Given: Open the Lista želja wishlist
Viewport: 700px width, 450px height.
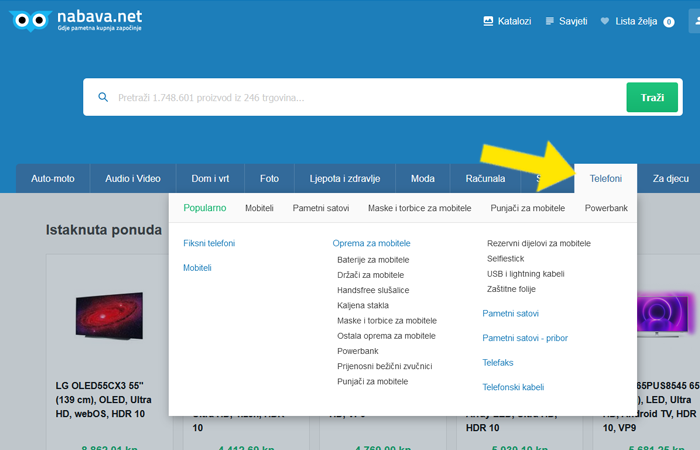Looking at the screenshot, I should [636, 21].
